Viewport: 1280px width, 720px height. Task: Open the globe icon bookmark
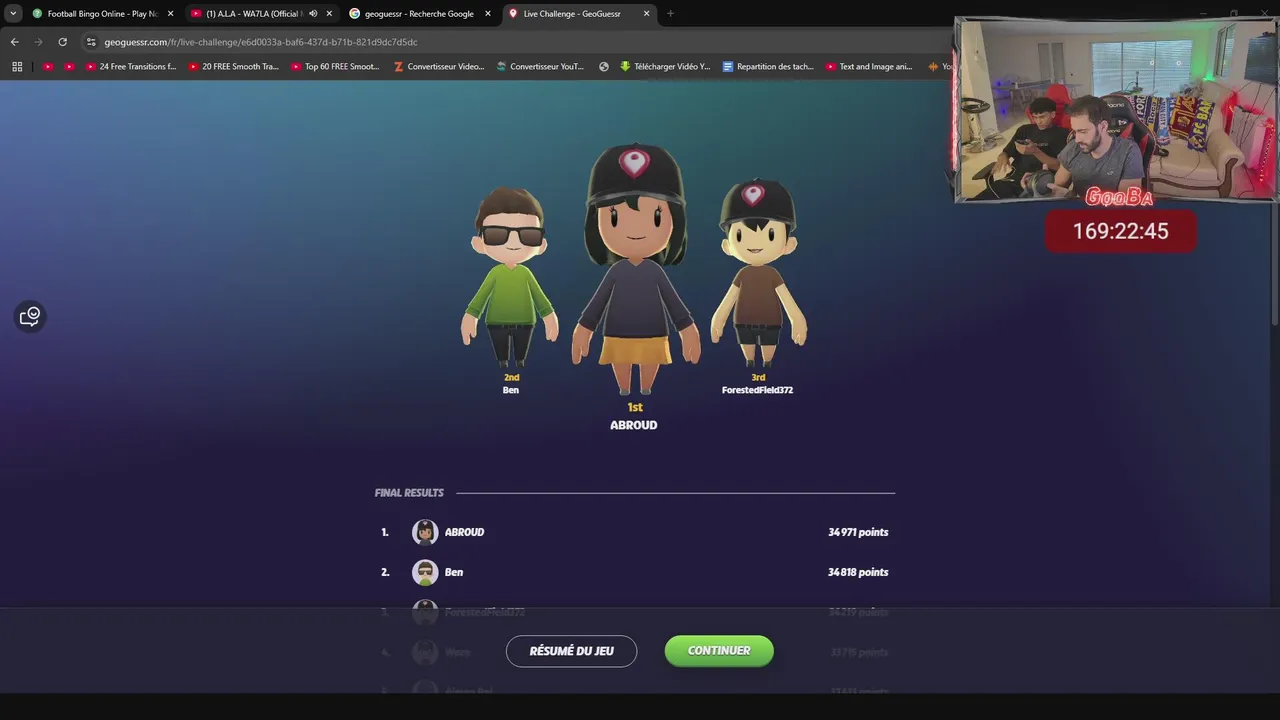pos(604,67)
